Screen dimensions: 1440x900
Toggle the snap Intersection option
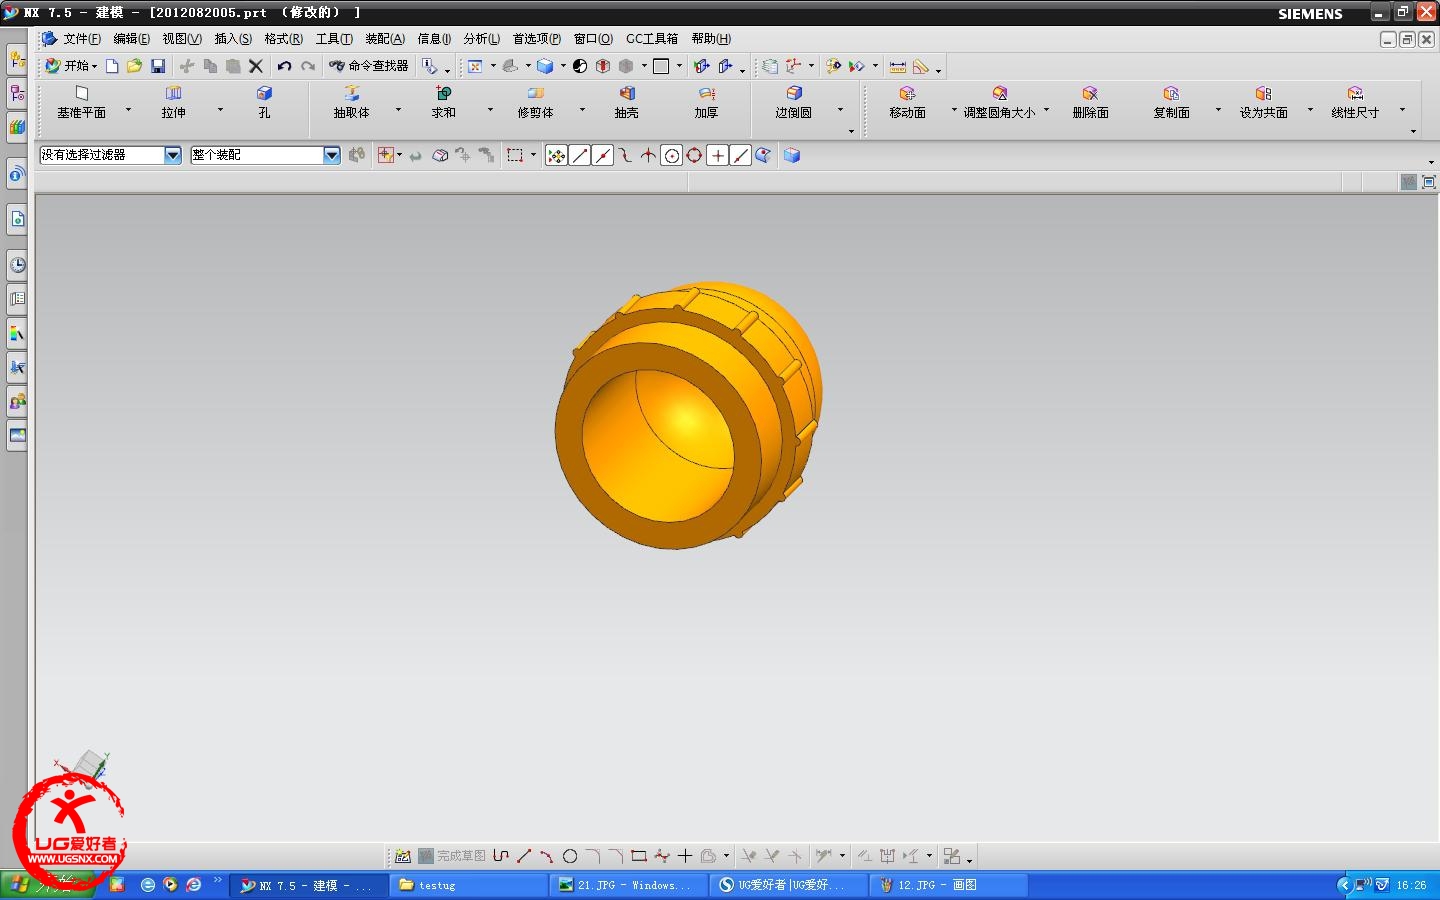(x=649, y=156)
